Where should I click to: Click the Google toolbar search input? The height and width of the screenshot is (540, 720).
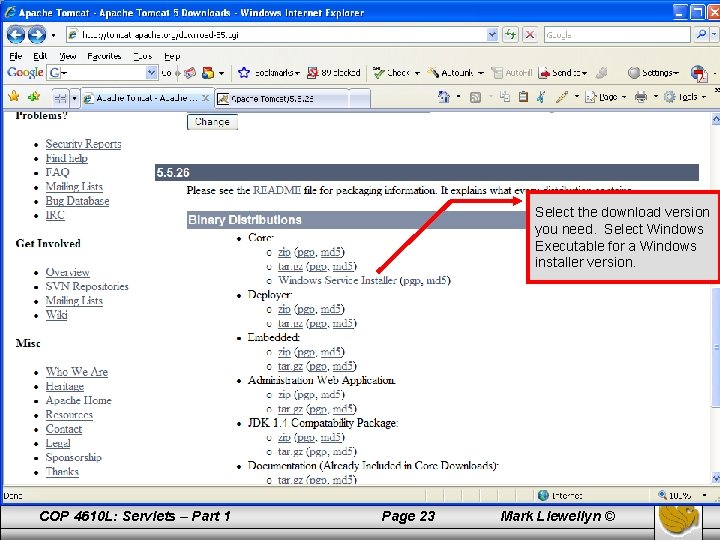click(x=97, y=73)
